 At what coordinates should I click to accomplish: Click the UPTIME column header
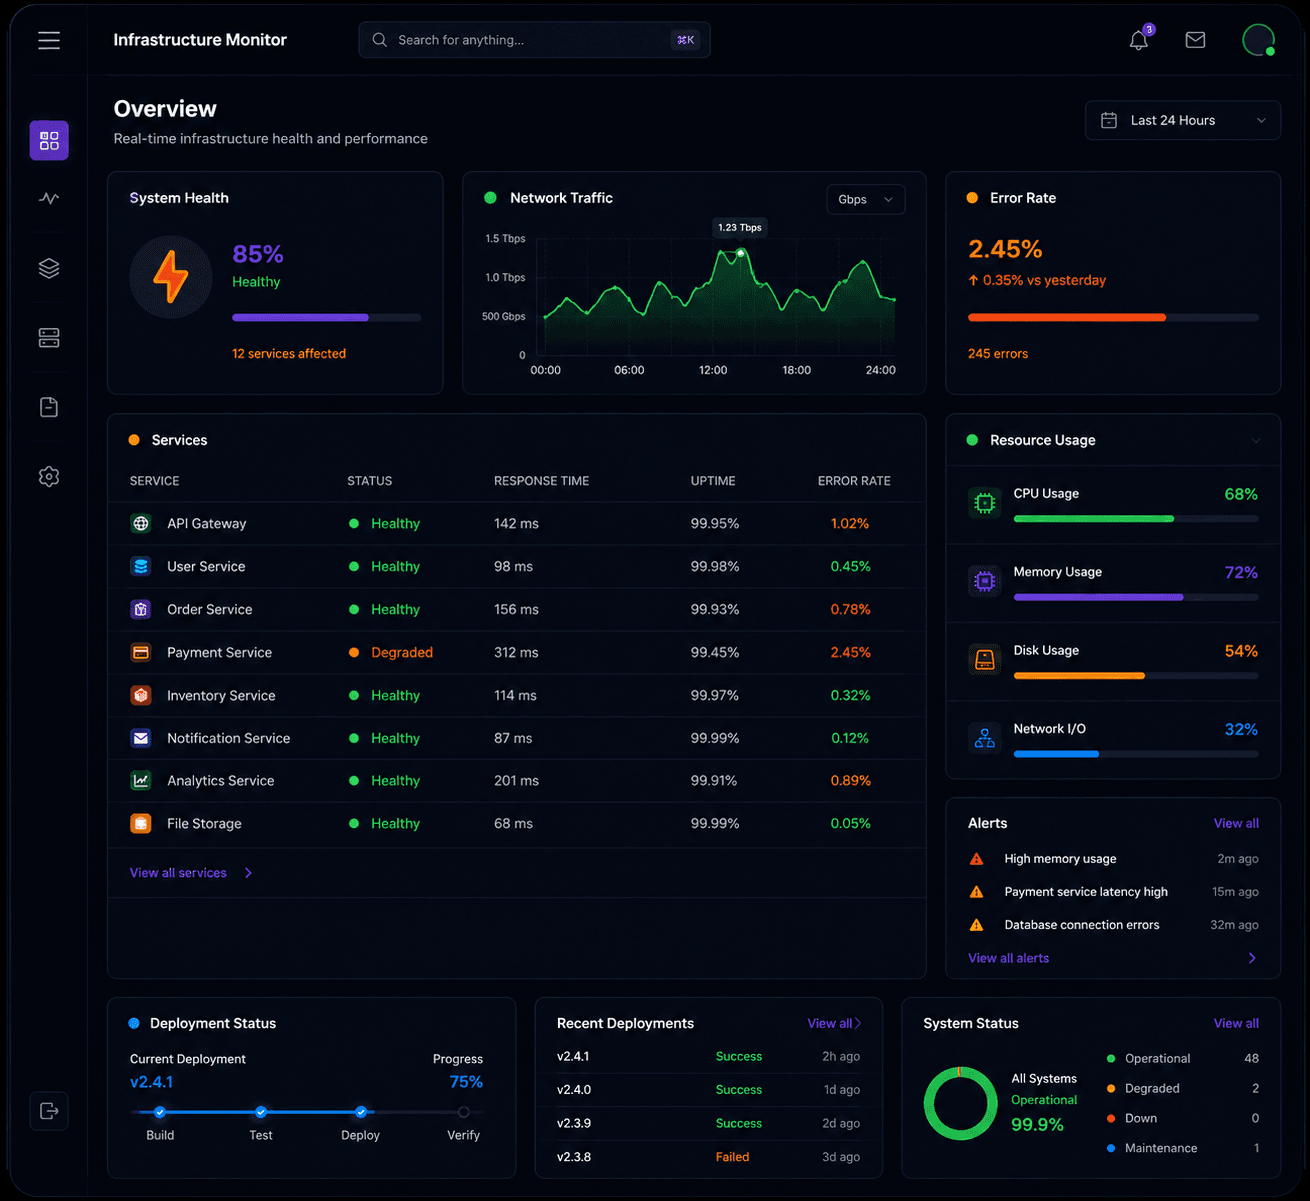pyautogui.click(x=713, y=481)
